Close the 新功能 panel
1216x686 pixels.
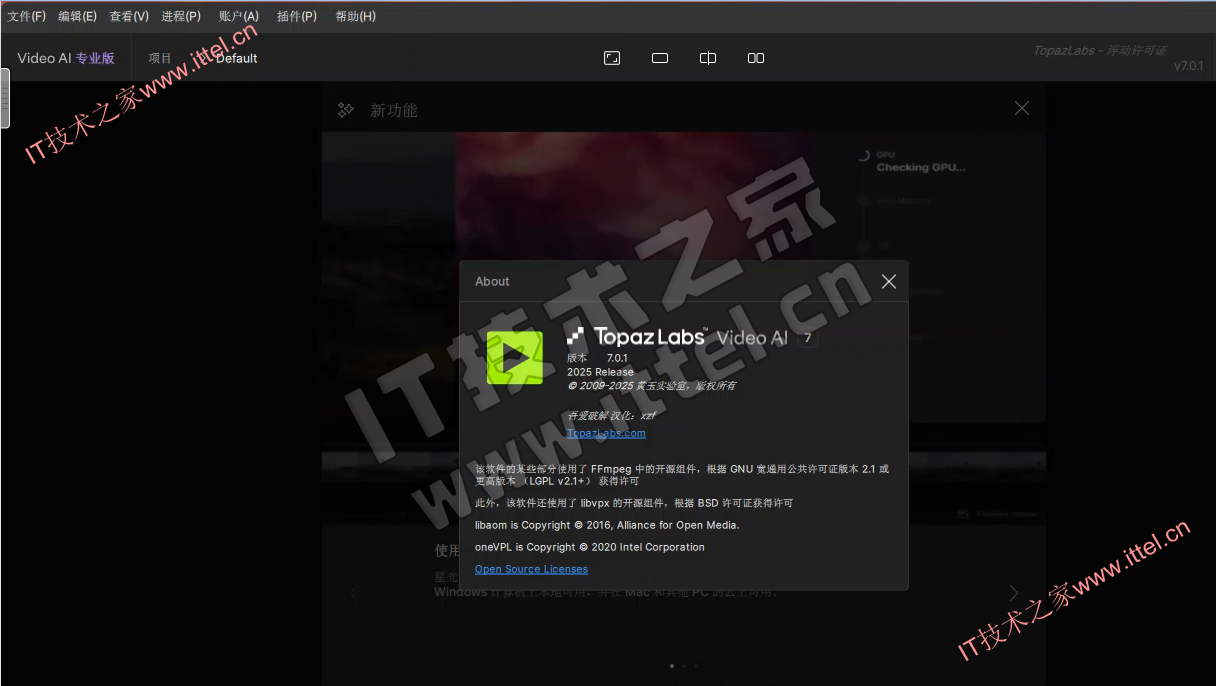coord(1021,108)
